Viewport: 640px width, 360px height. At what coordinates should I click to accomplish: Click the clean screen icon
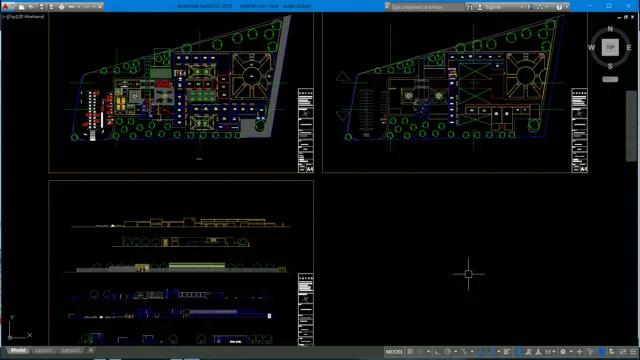622,352
